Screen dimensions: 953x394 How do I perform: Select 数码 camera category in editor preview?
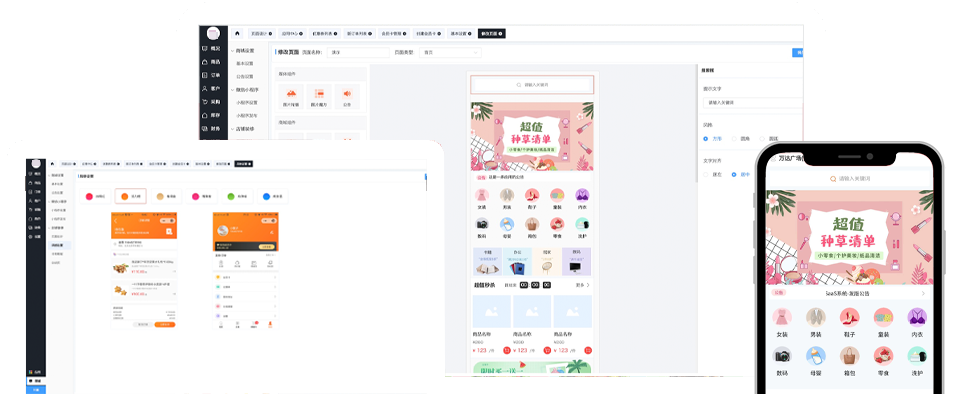[x=482, y=227]
